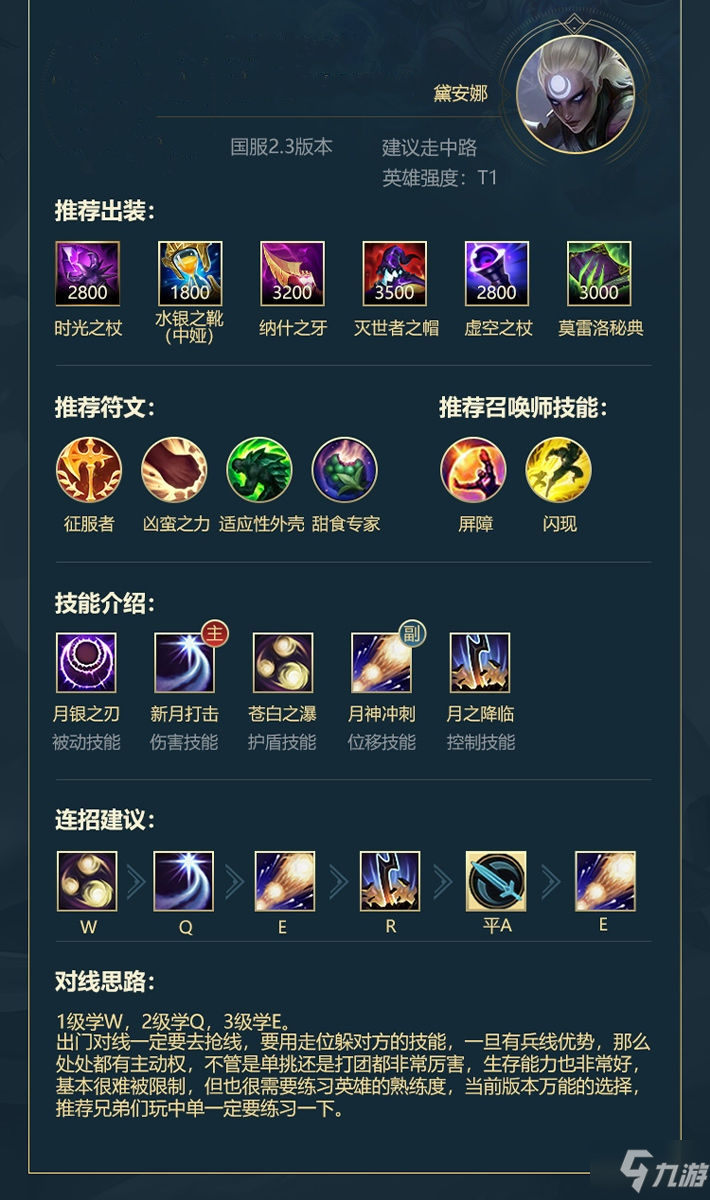Click the 月银之刃 passive skill icon

(86, 663)
